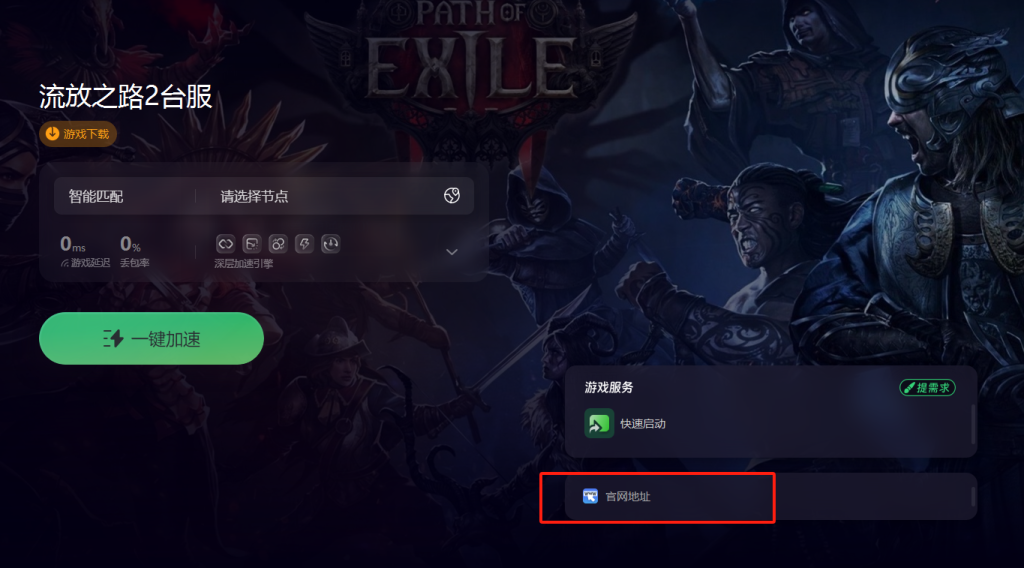The image size is (1024, 568).
Task: Click the 游戏延迟 latency readout
Action: (x=85, y=251)
